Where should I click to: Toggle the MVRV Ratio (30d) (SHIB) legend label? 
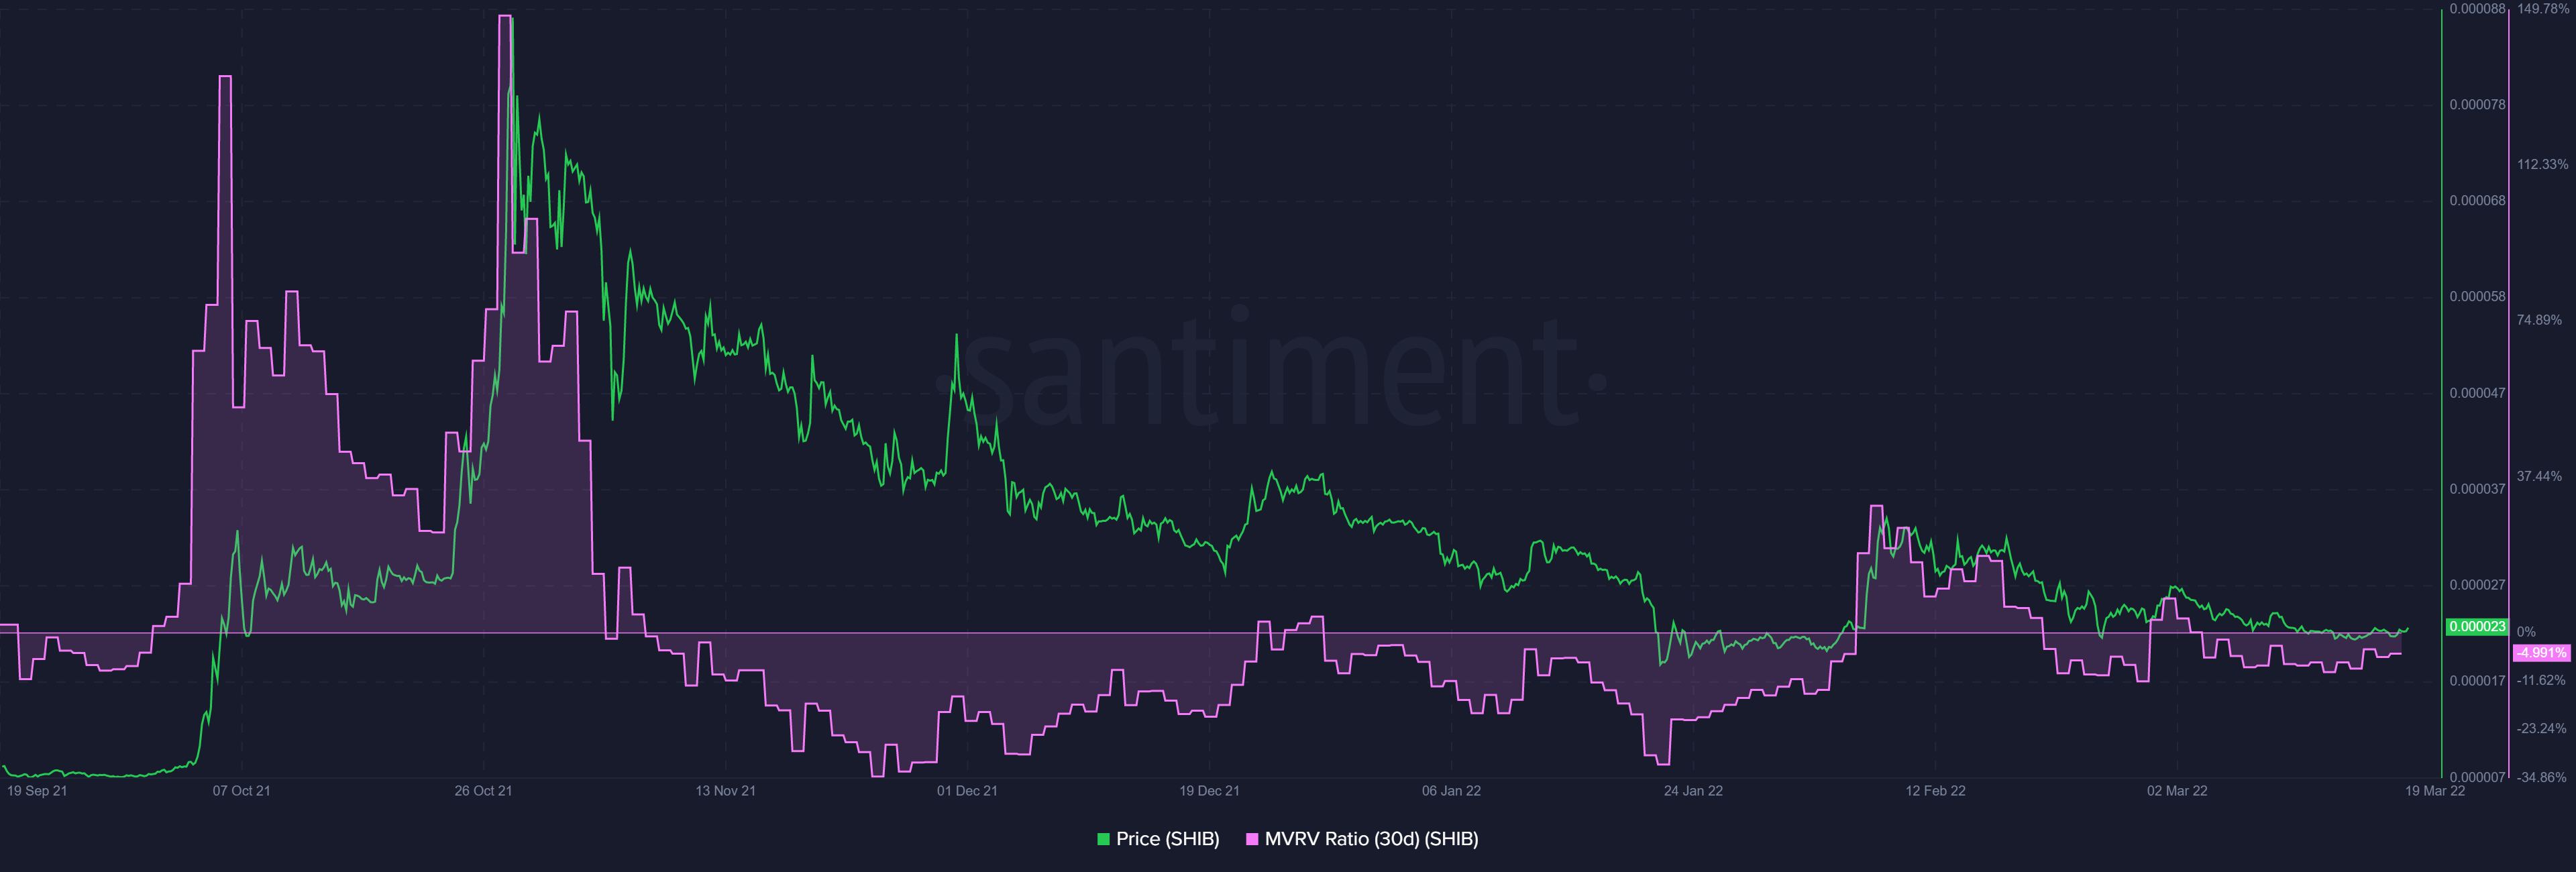click(1371, 840)
